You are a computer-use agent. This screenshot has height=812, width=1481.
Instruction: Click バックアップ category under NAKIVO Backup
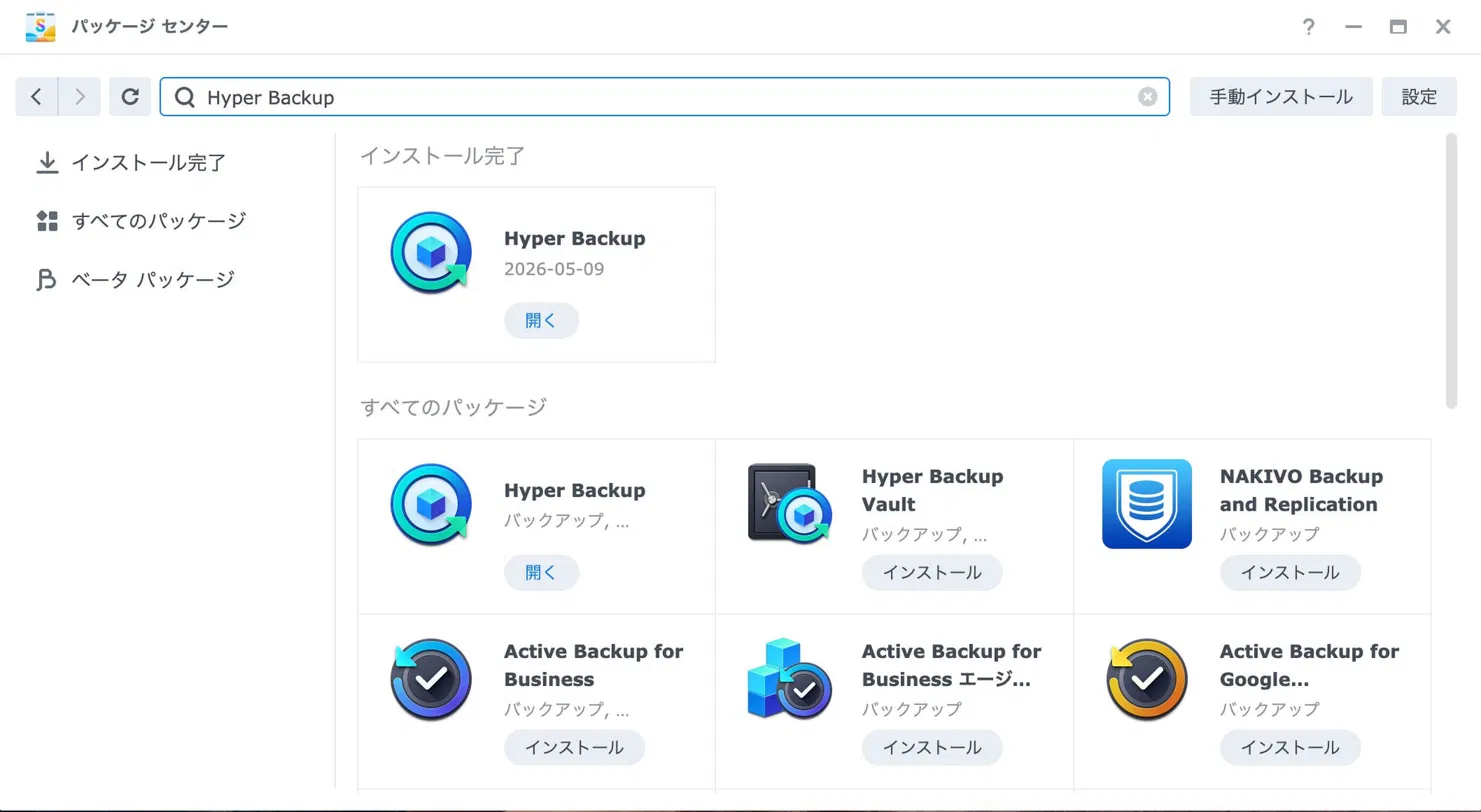tap(1269, 534)
